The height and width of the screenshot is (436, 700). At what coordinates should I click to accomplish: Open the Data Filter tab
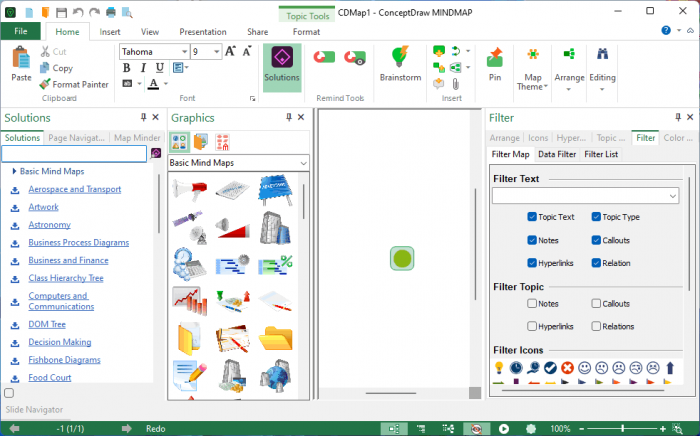[x=557, y=154]
